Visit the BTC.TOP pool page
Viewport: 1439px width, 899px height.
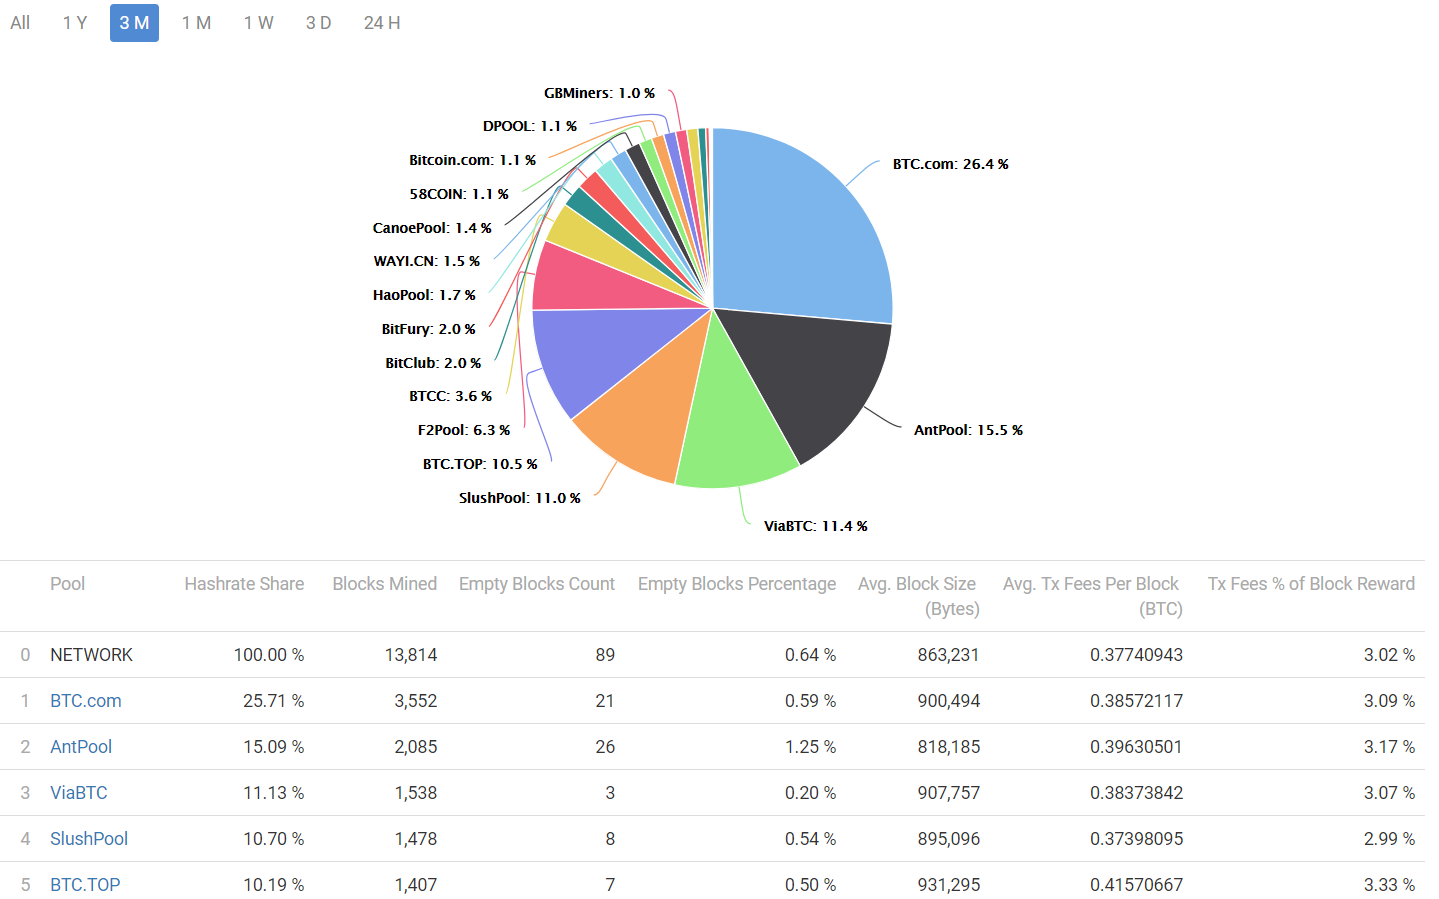[x=85, y=885]
